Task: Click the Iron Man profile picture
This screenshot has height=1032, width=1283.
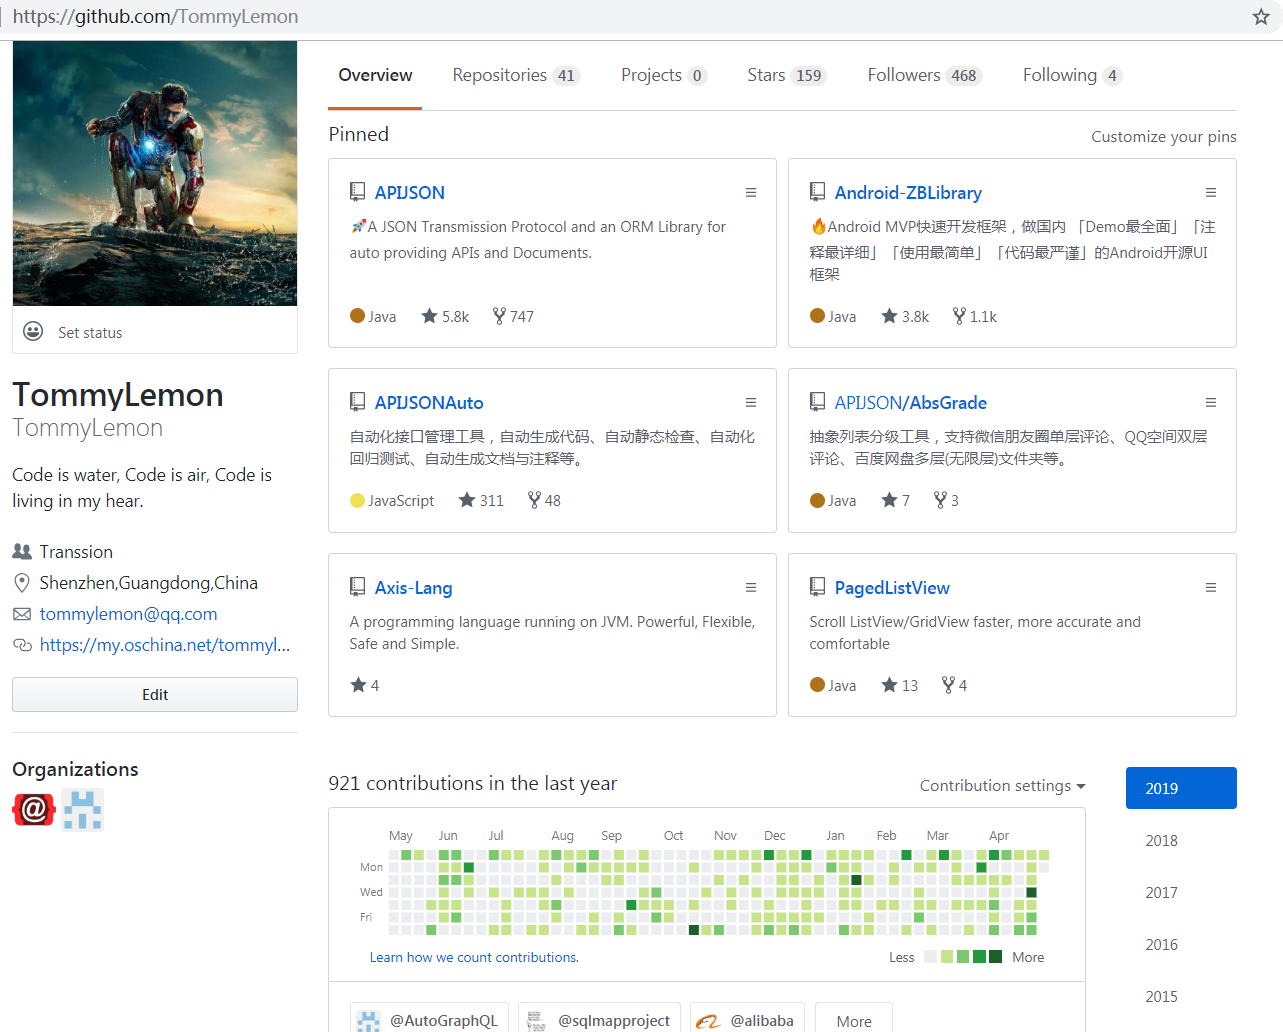Action: [x=155, y=174]
